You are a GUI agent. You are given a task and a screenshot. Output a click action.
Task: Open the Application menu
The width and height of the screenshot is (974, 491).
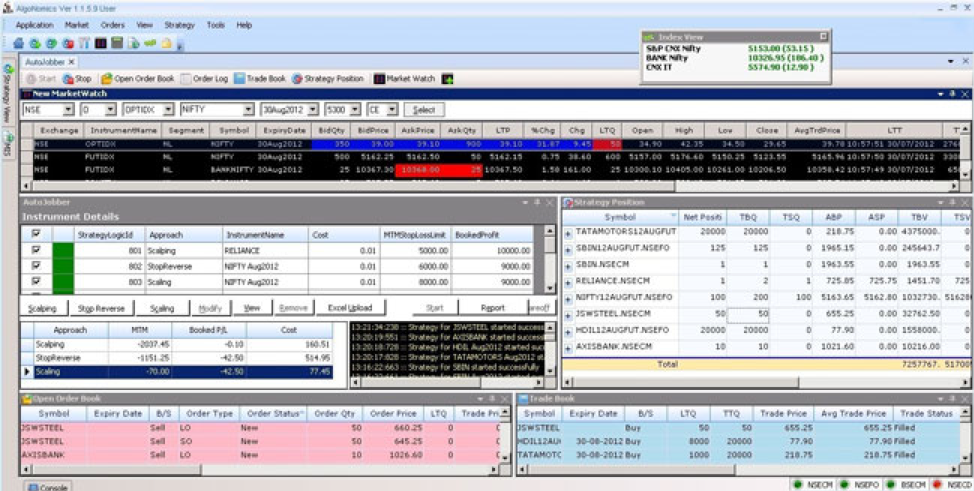coord(34,25)
